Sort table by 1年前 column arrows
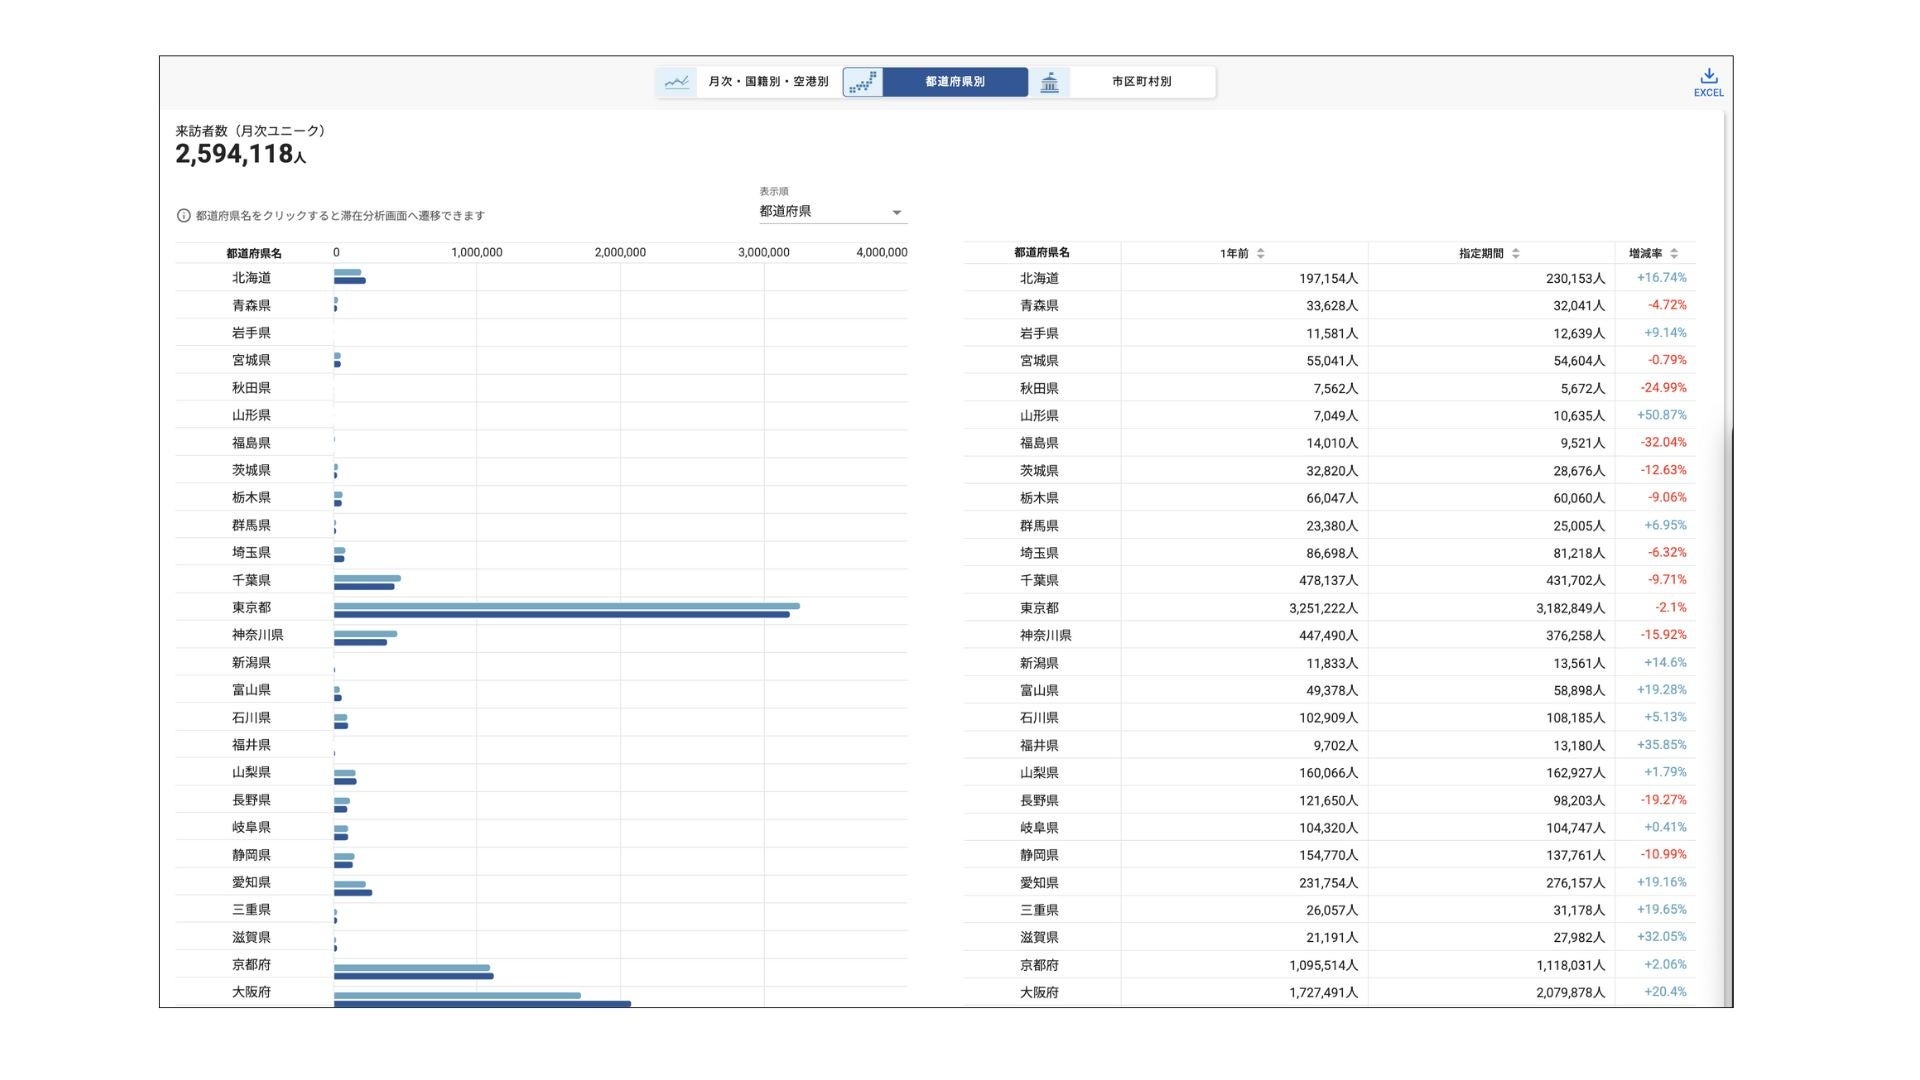 [x=1261, y=254]
